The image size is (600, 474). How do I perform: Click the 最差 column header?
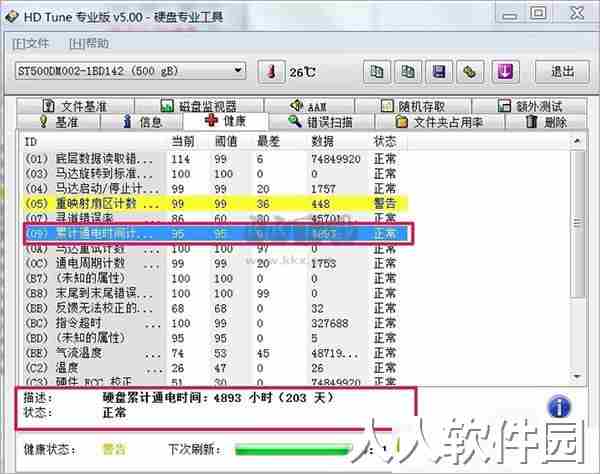tap(269, 142)
